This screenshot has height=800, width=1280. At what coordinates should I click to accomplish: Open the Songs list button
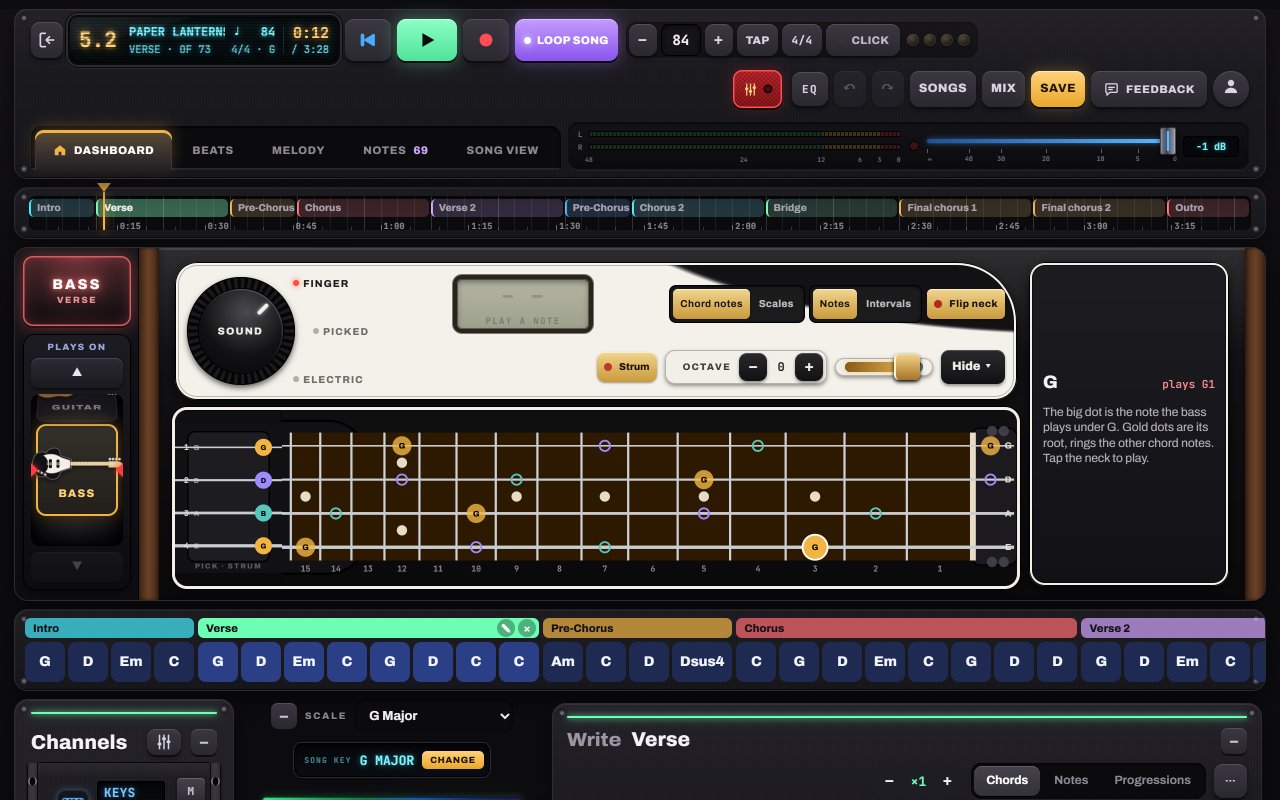coord(943,88)
